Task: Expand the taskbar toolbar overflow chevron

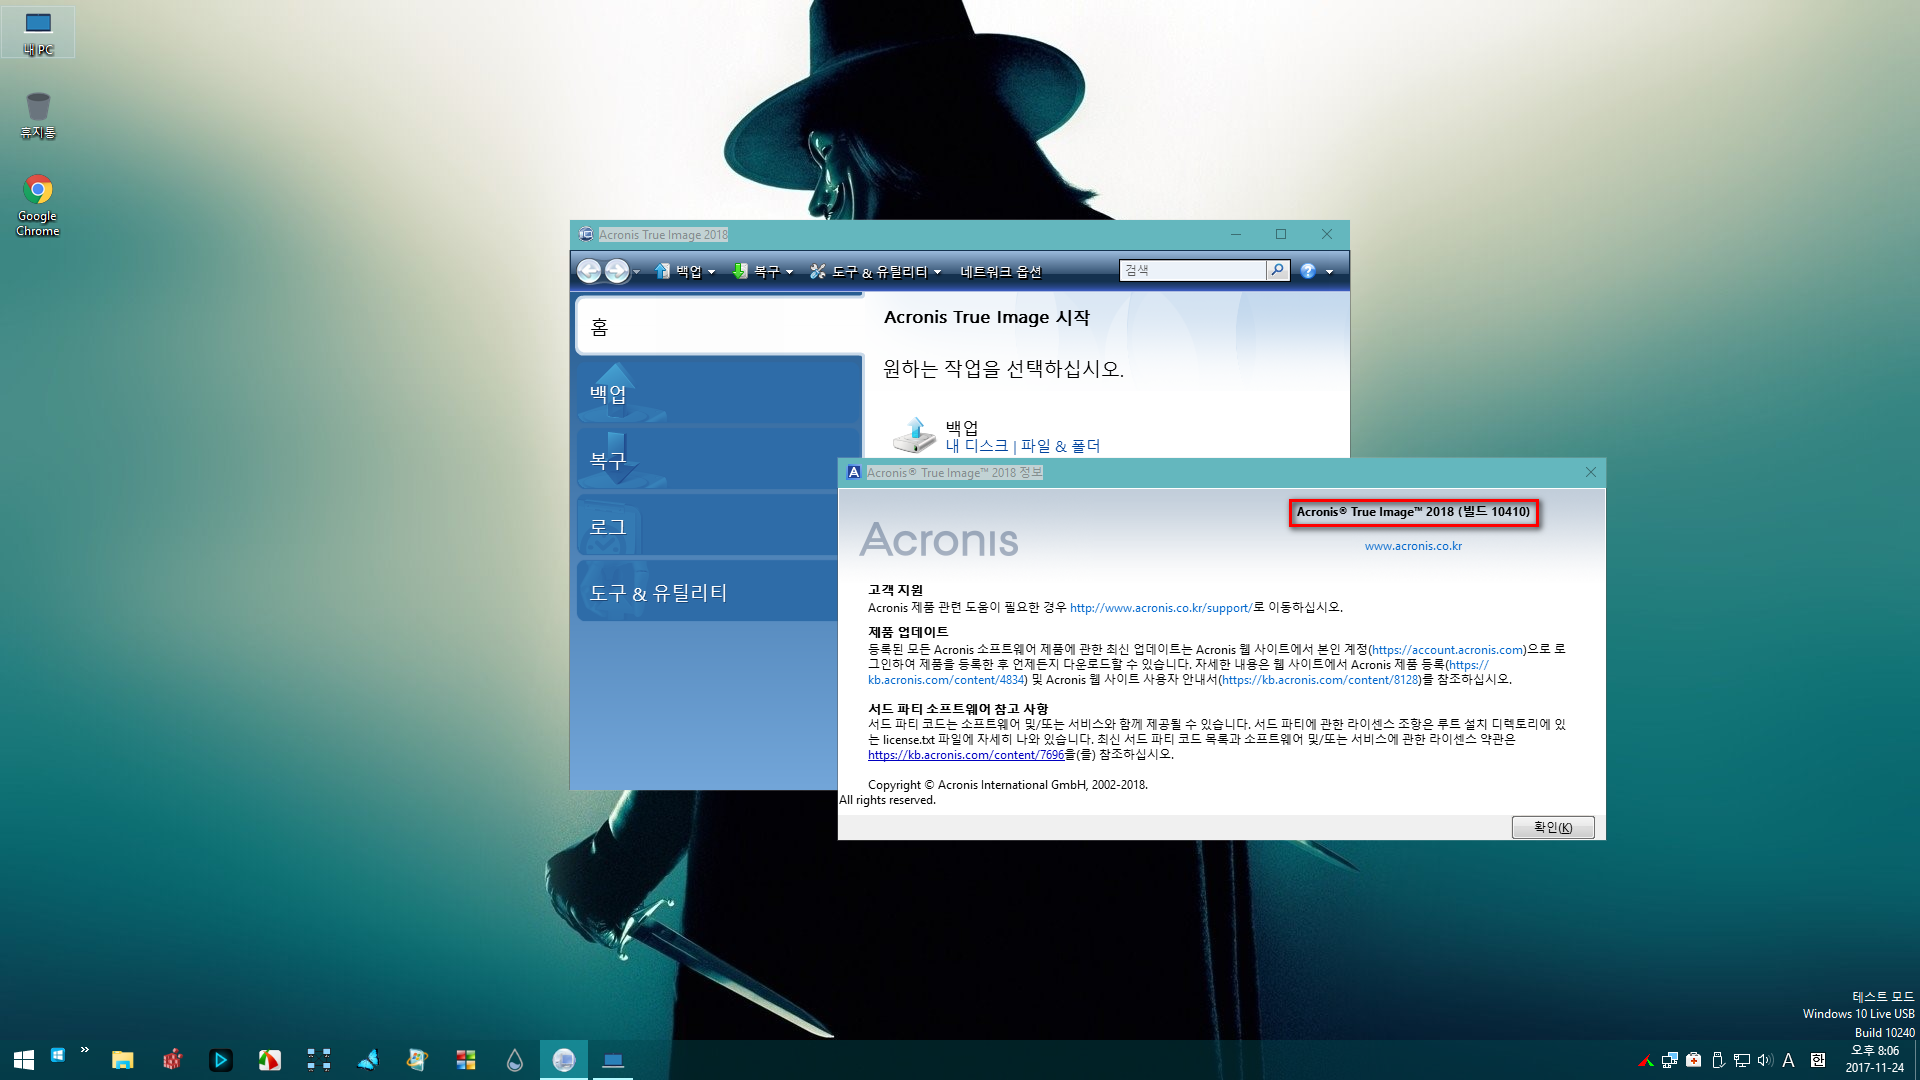Action: click(85, 1050)
